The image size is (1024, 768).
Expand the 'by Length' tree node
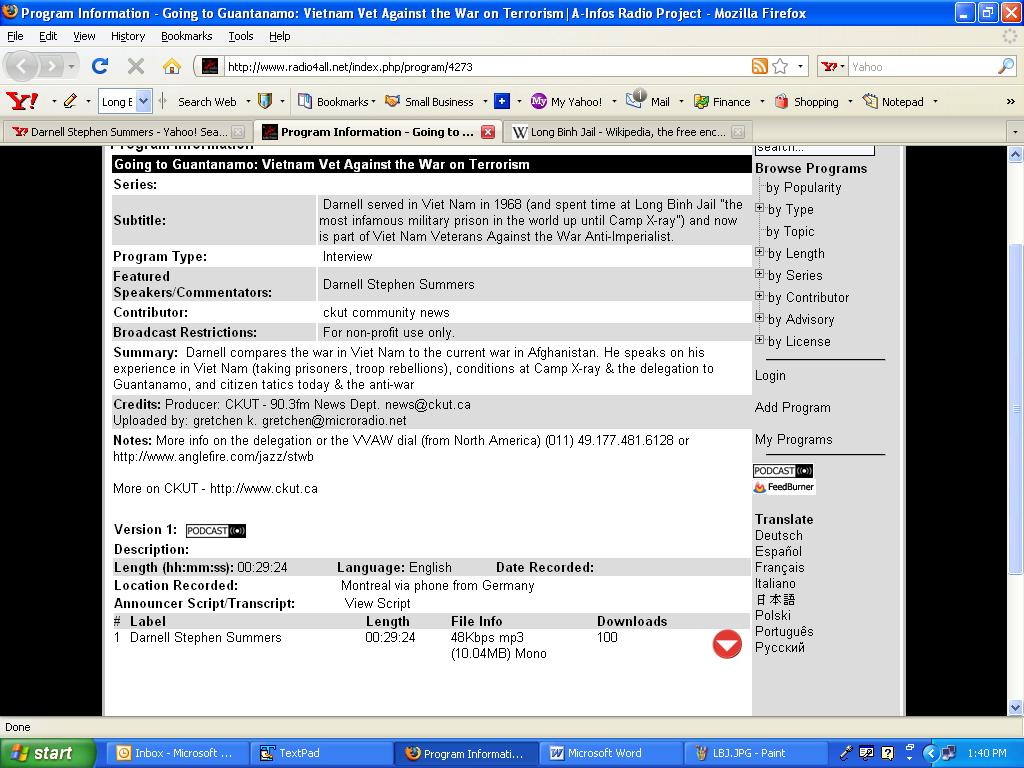[760, 253]
